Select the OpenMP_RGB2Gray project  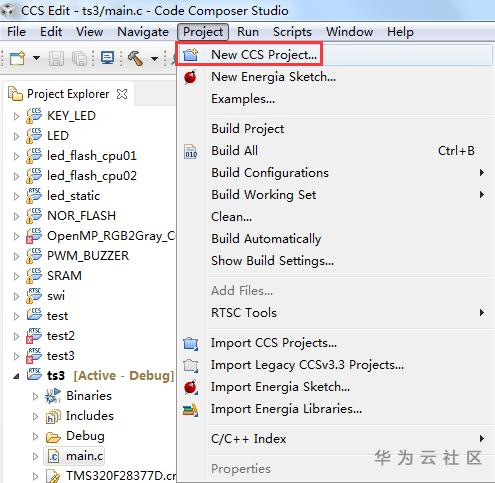click(x=111, y=236)
